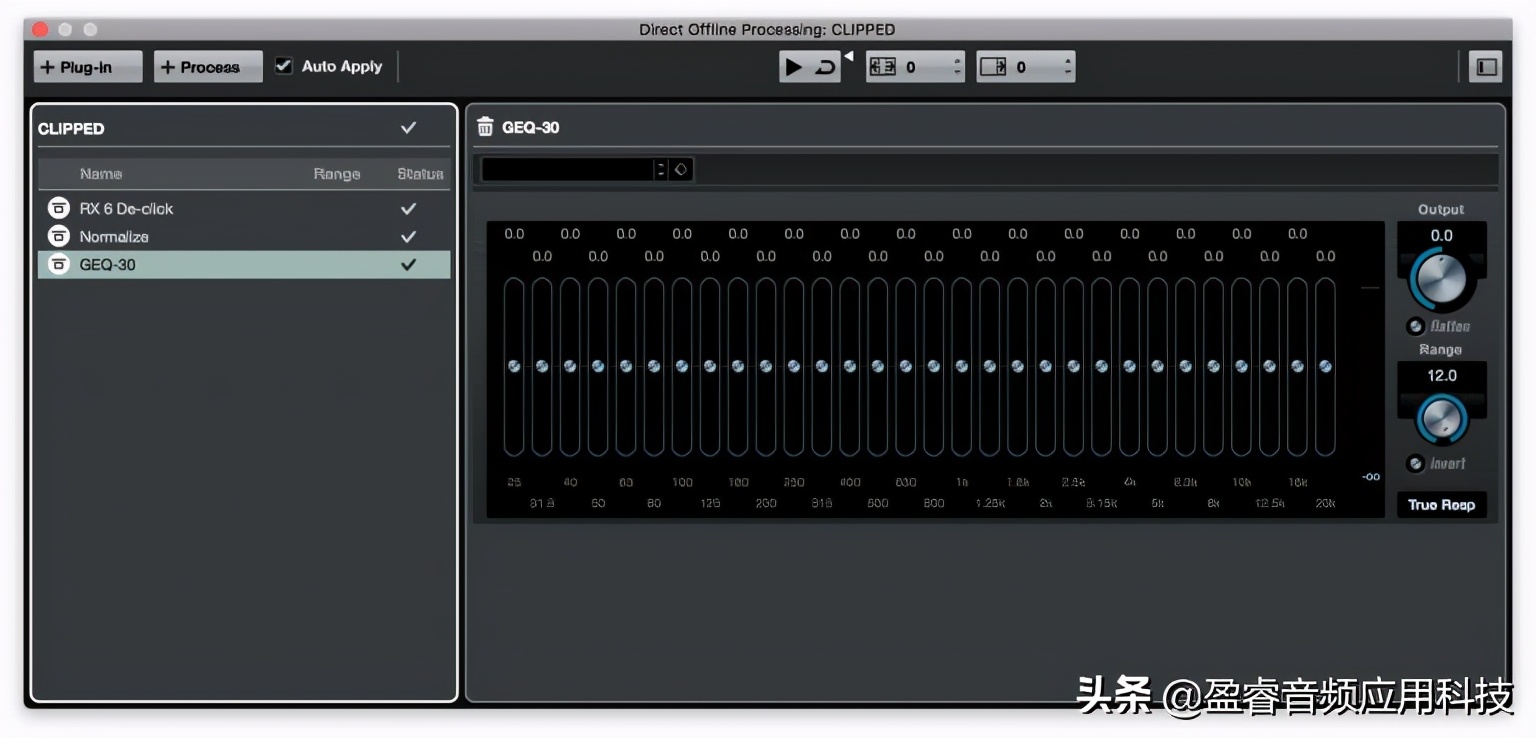1536x738 pixels.
Task: Open the GEQ-30 preset selector field
Action: 565,169
